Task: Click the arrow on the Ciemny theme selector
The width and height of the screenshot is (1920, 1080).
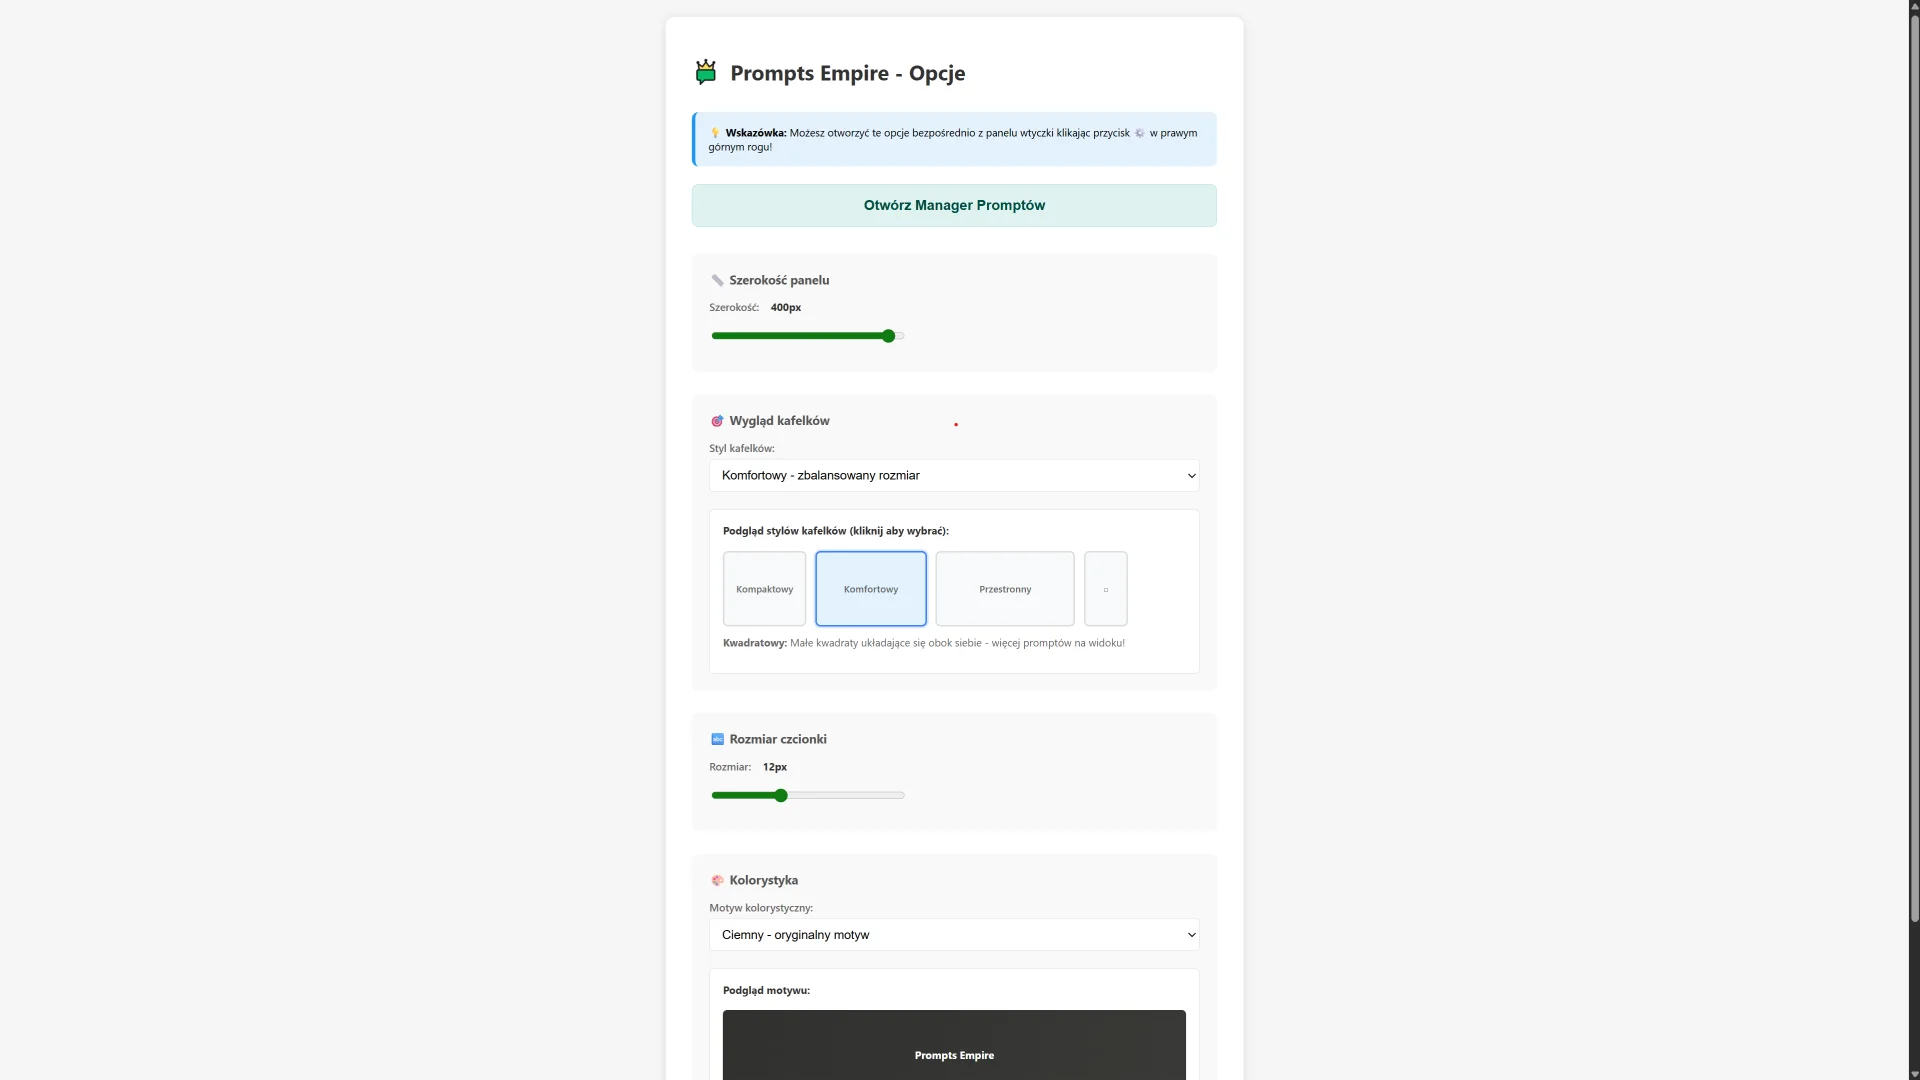Action: point(1191,935)
